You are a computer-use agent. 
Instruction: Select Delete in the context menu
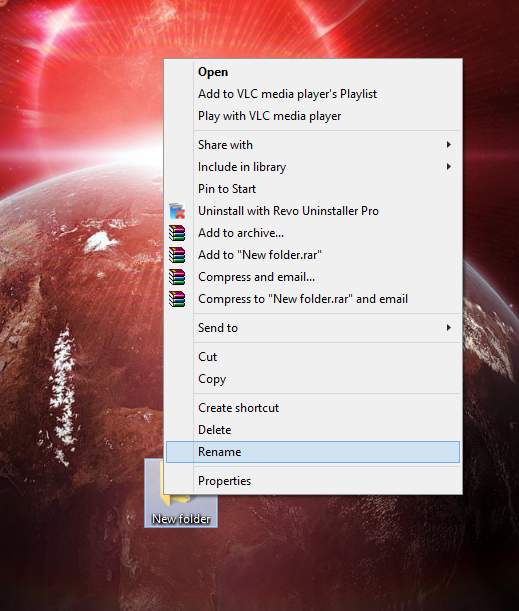(313, 430)
